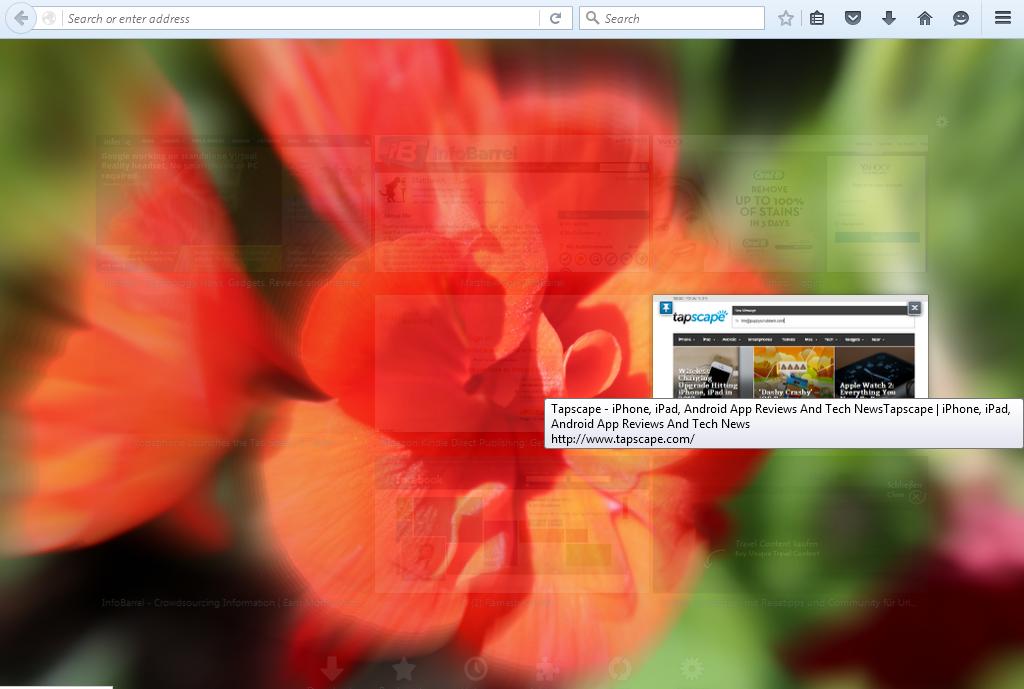Open the Firefox hamburger menu
Viewport: 1024px width, 689px height.
(x=1002, y=18)
